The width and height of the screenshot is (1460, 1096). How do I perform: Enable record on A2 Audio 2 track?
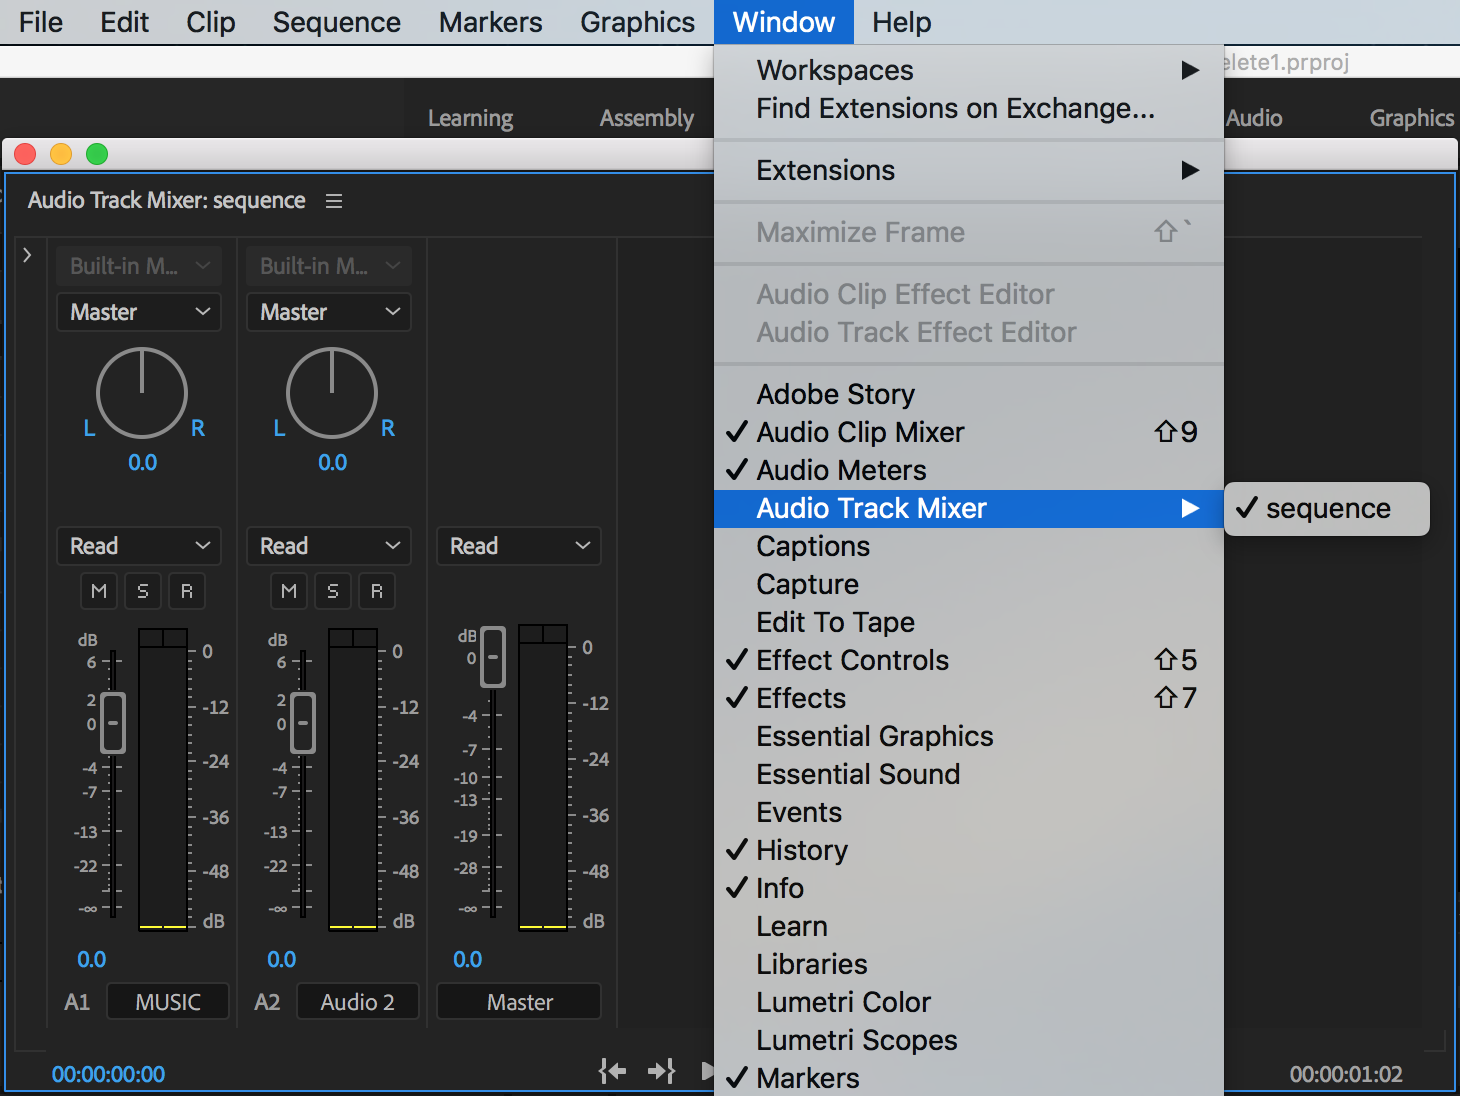click(x=377, y=591)
